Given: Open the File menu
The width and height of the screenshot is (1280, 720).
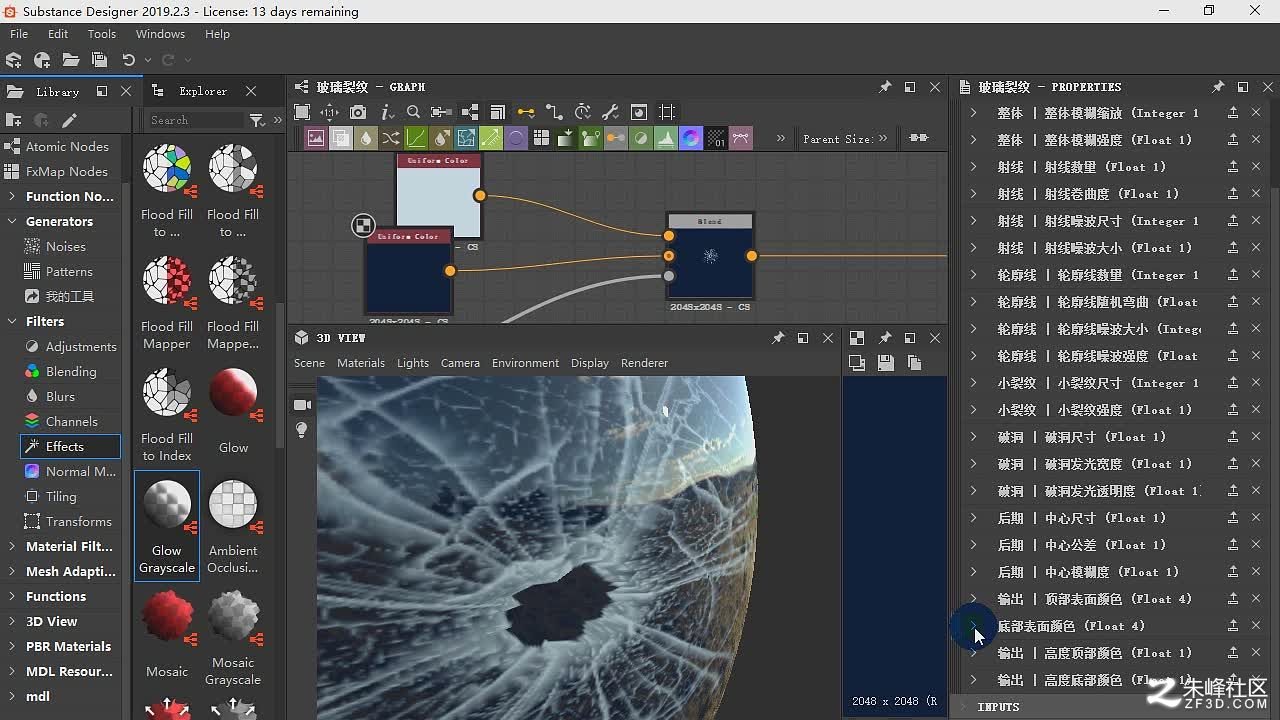Looking at the screenshot, I should (x=19, y=34).
